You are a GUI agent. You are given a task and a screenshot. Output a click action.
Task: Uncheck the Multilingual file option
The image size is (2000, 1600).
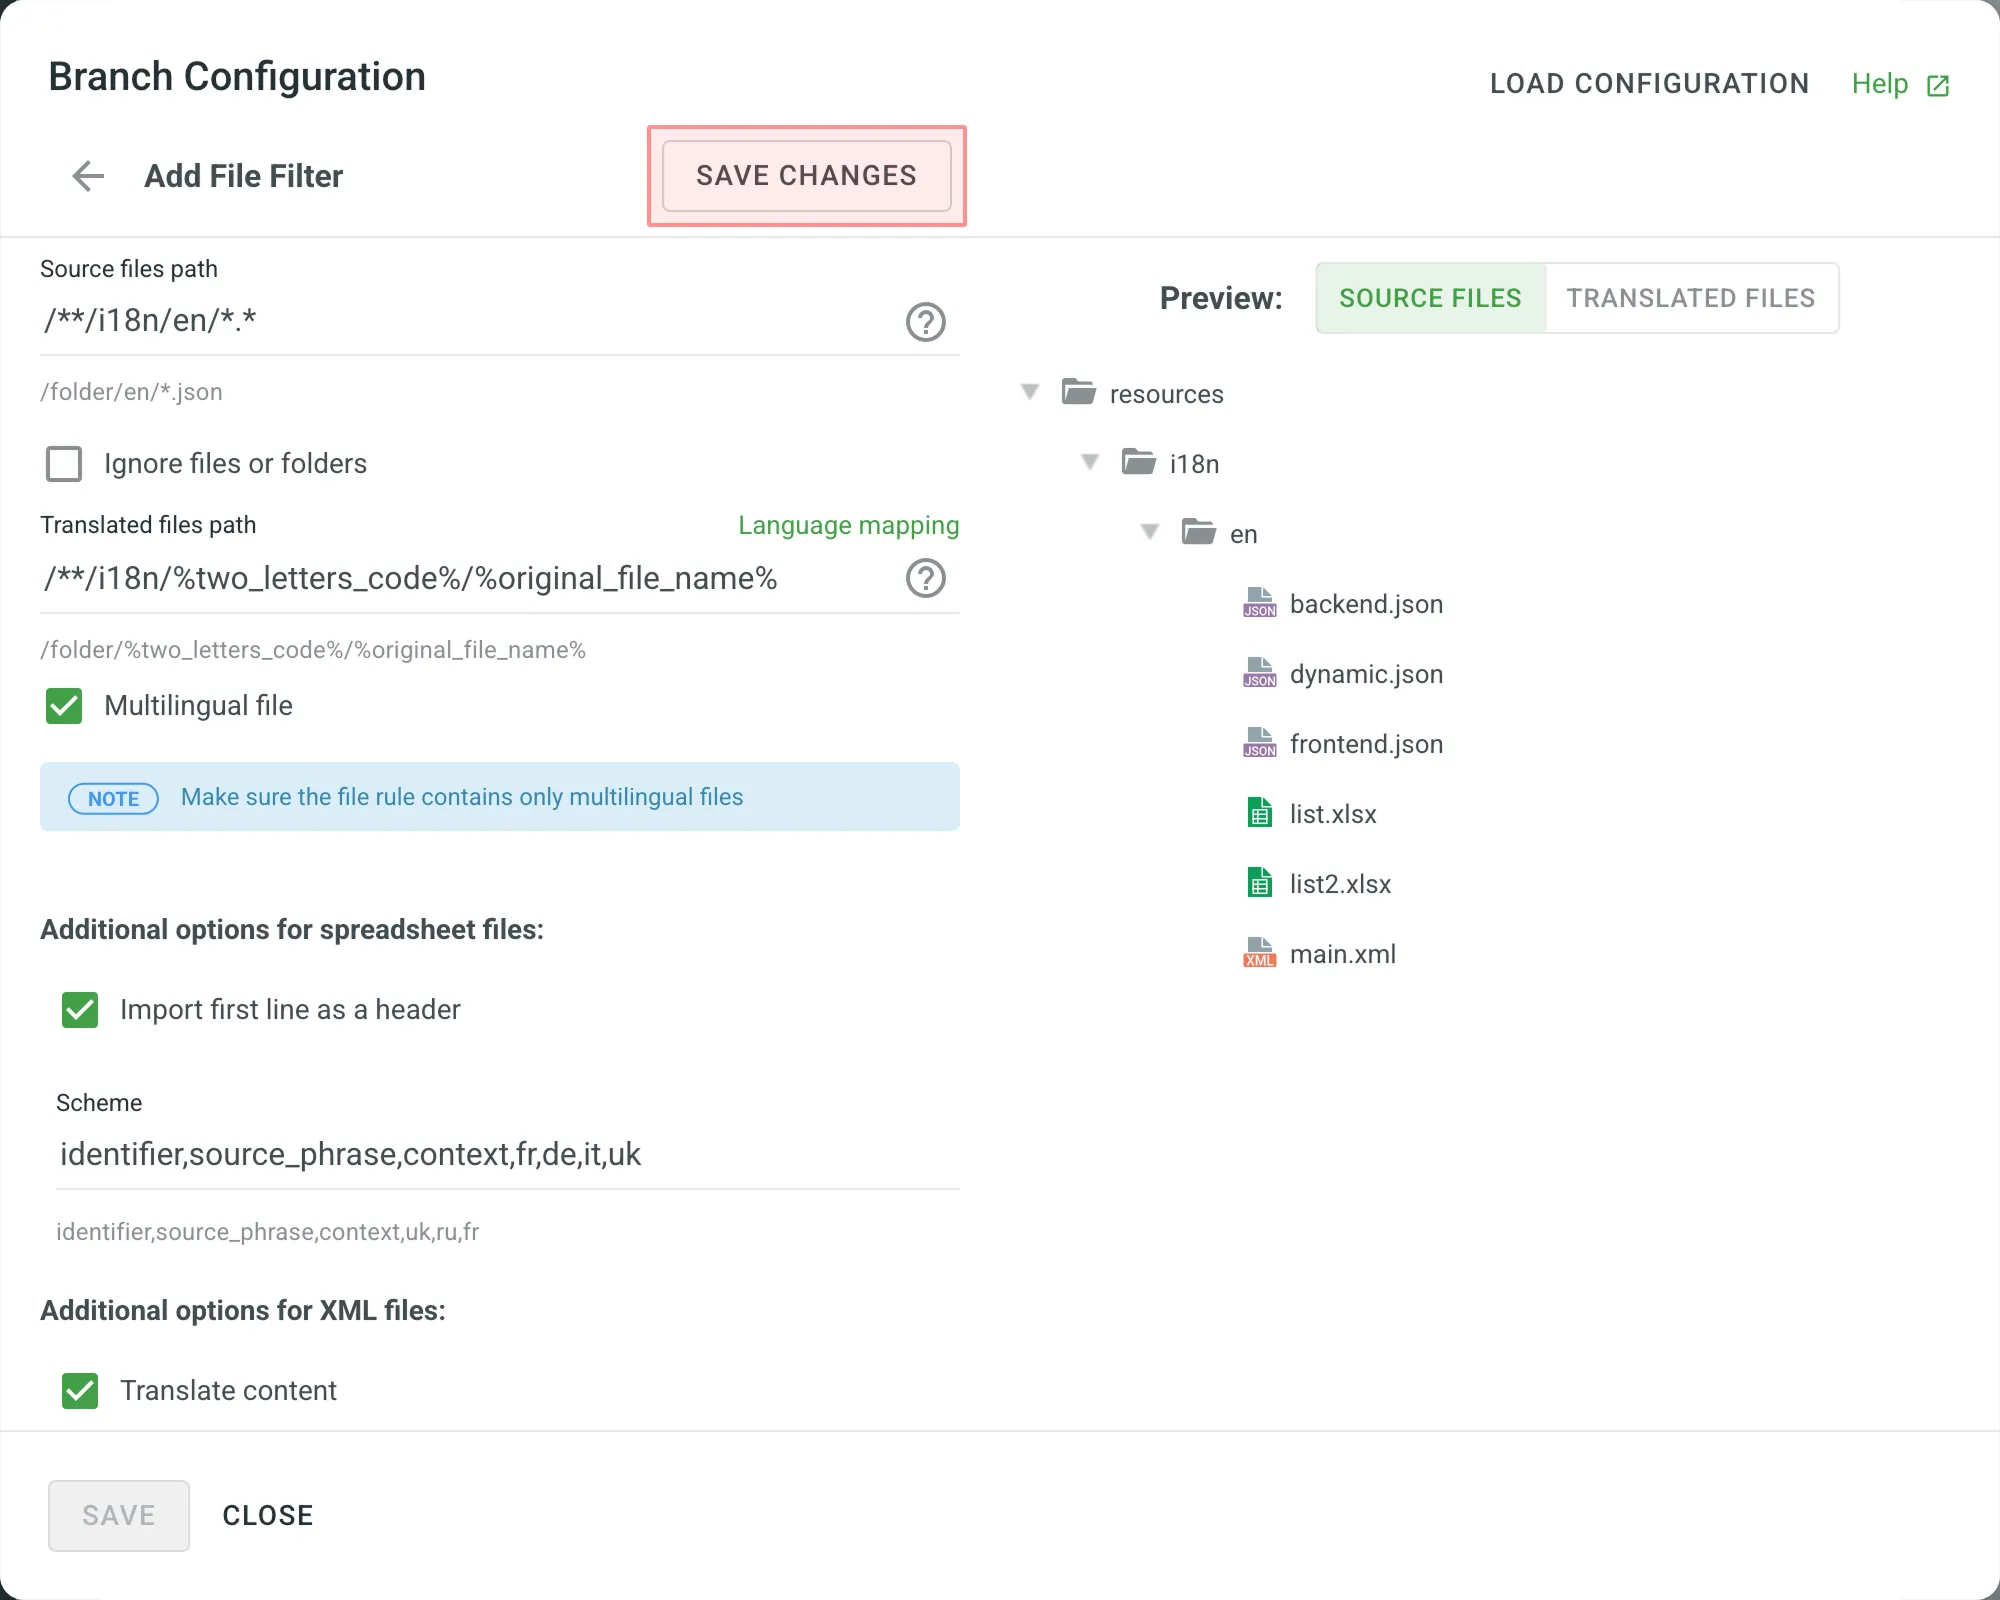click(x=63, y=706)
